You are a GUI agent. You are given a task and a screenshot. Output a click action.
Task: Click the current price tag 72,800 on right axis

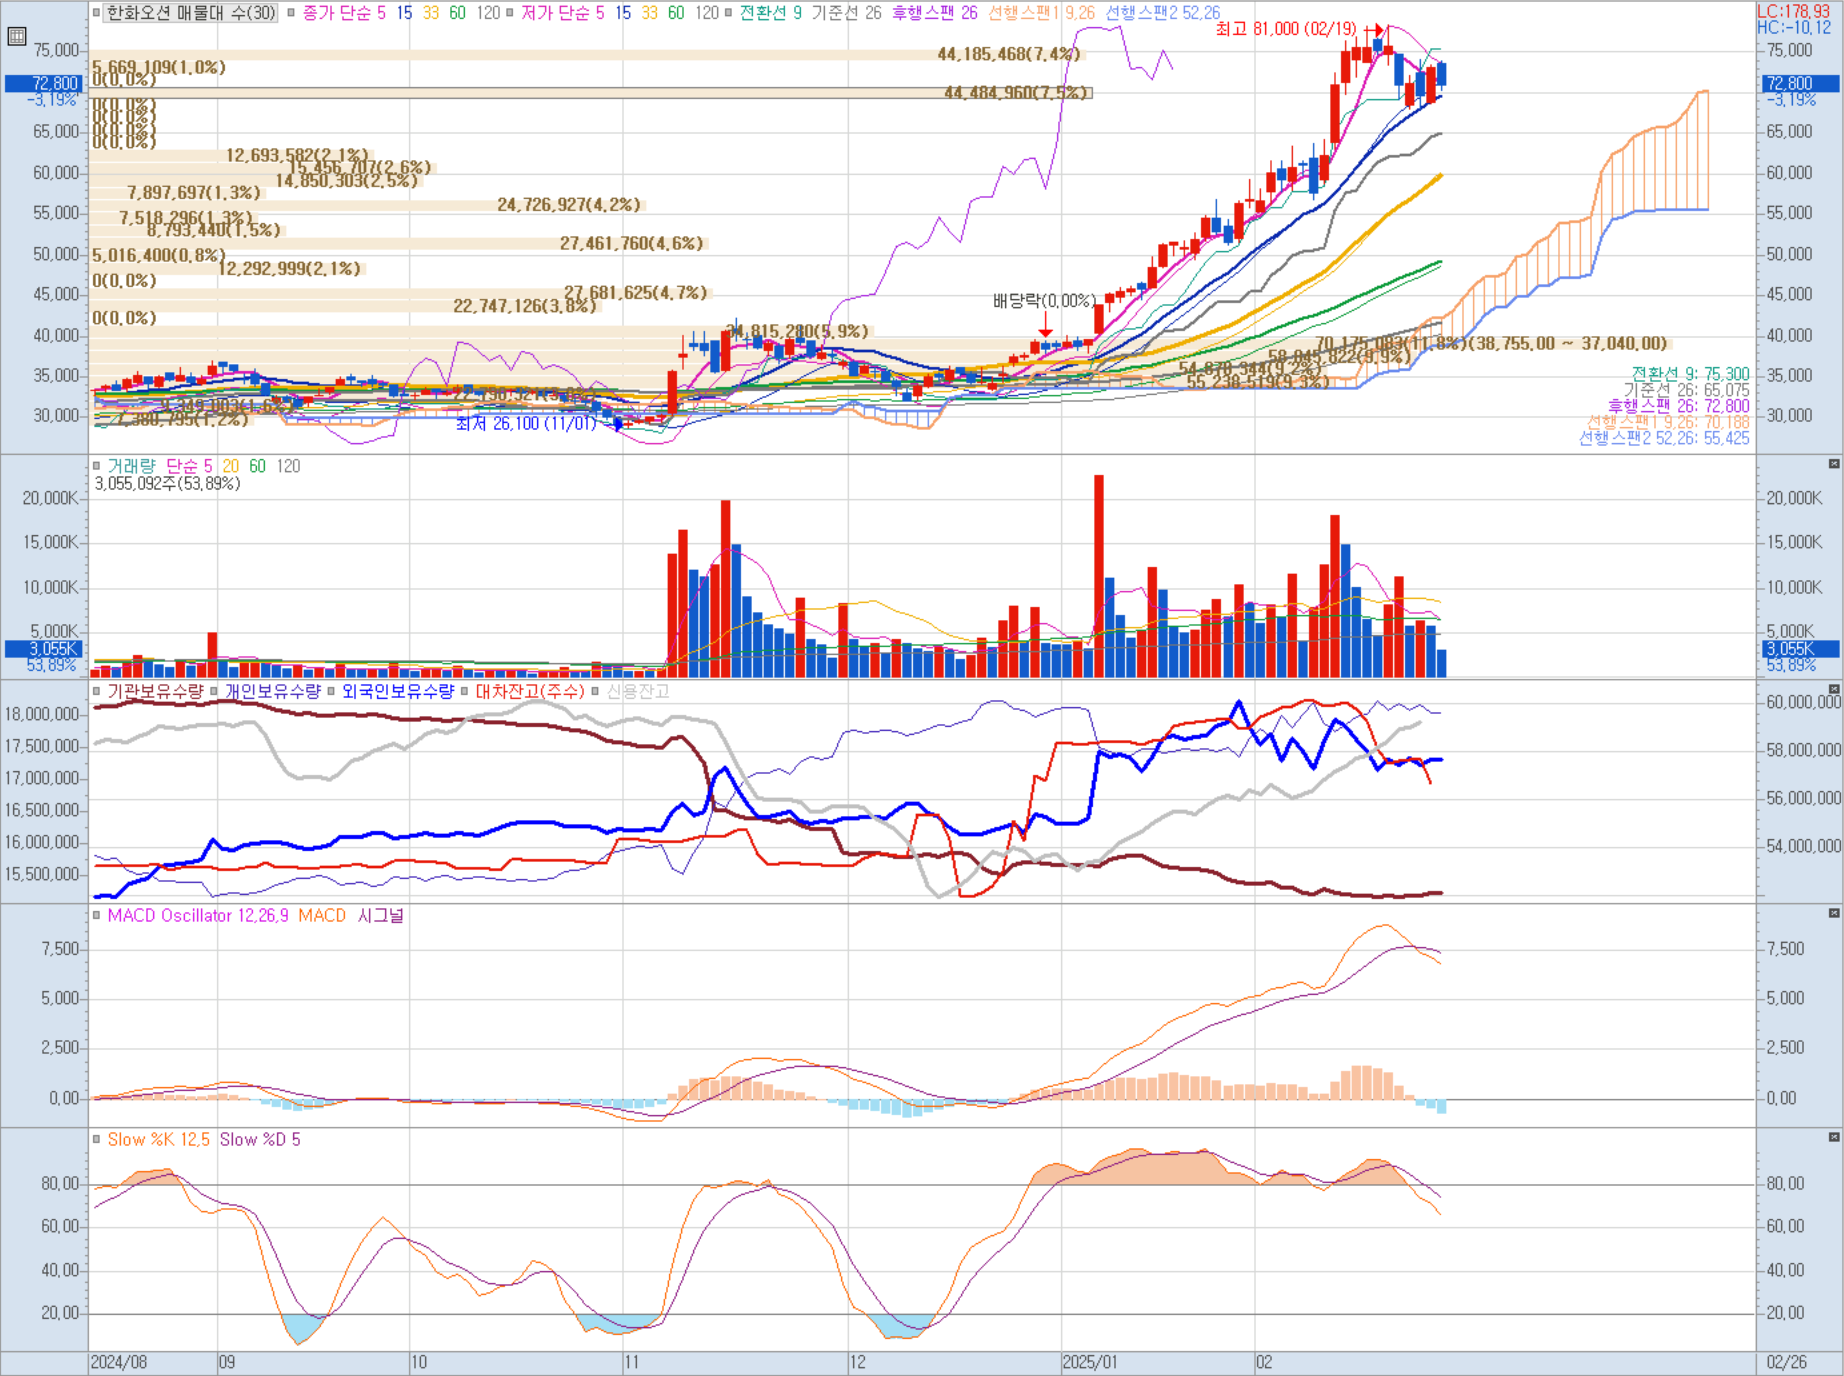1800,84
